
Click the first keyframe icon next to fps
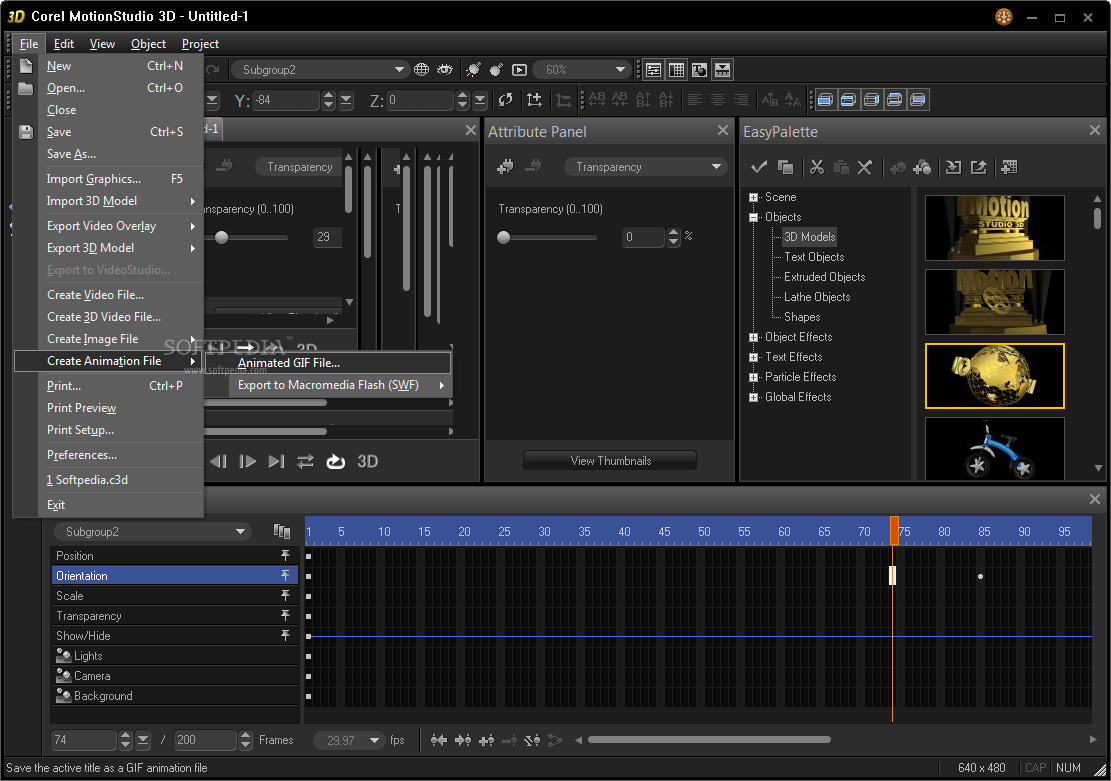click(x=439, y=740)
